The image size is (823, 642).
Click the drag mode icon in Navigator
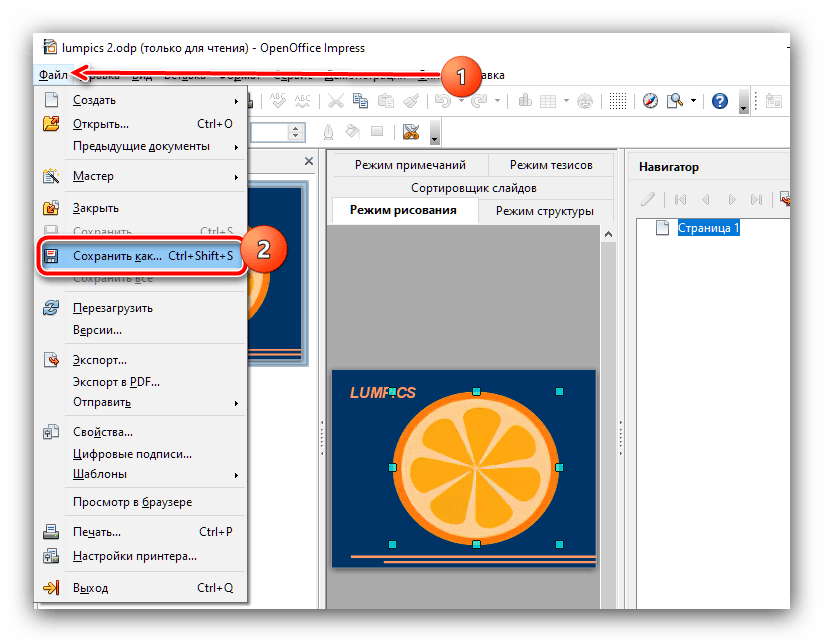tap(785, 199)
